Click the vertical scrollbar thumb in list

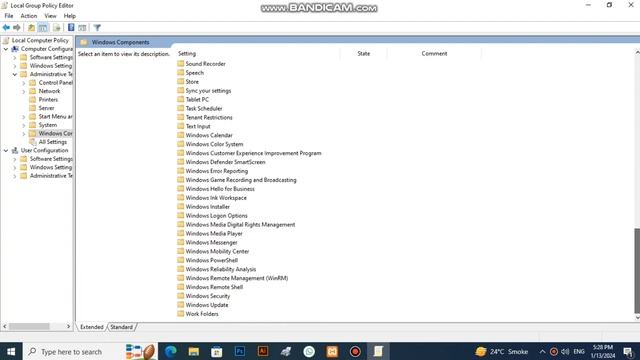(637, 271)
